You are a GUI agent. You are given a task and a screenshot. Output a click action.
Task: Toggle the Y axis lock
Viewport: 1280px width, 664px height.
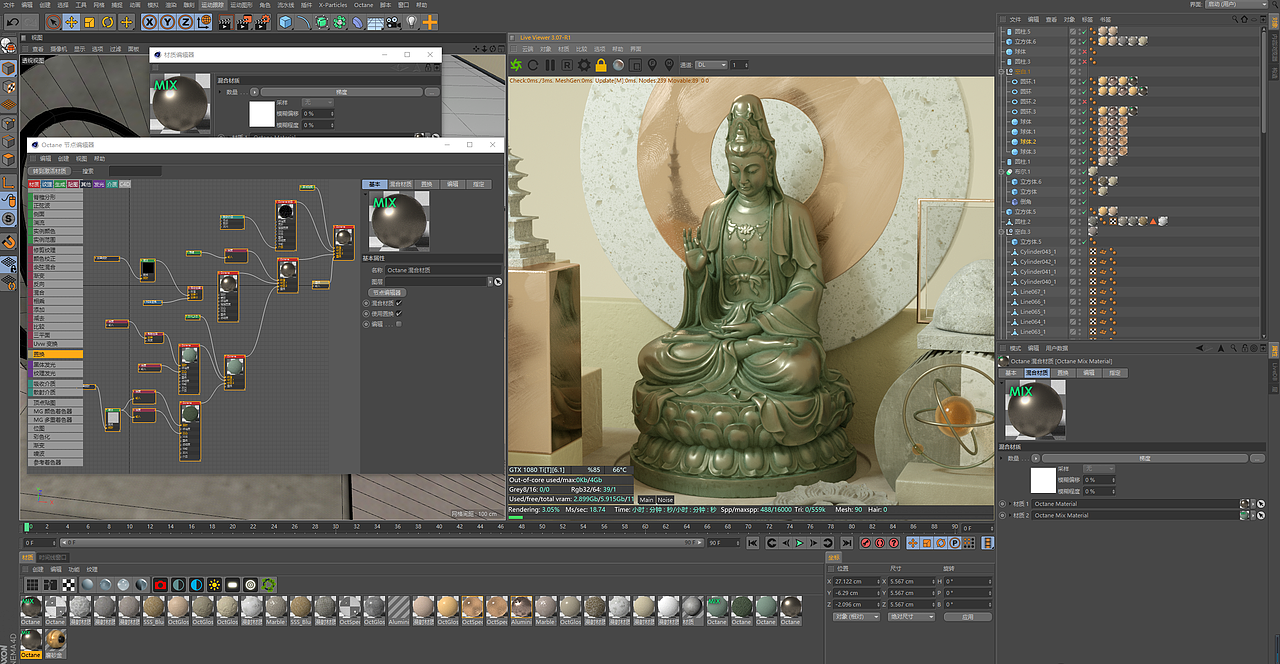168,22
